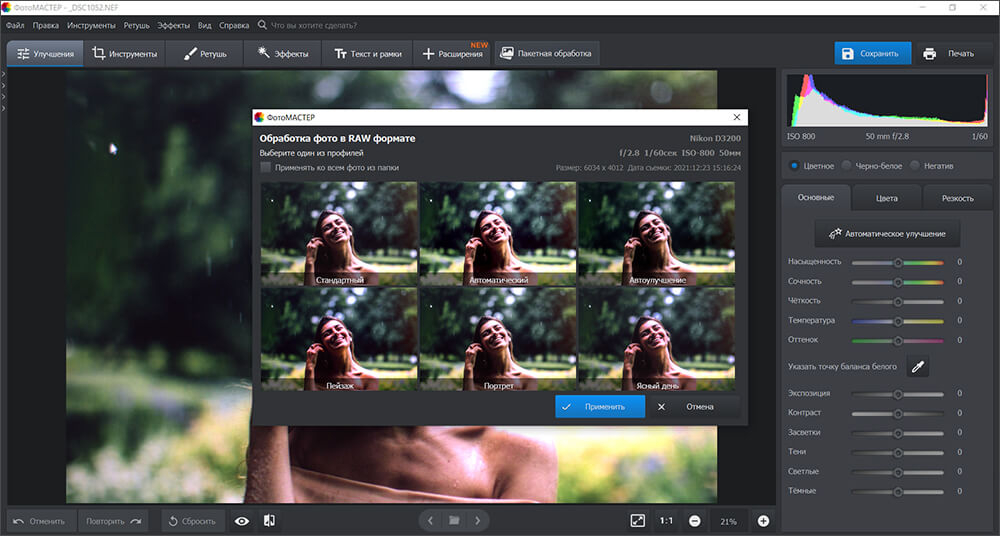Click the Экспозиция slider handle
The image size is (1000, 536).
[897, 394]
